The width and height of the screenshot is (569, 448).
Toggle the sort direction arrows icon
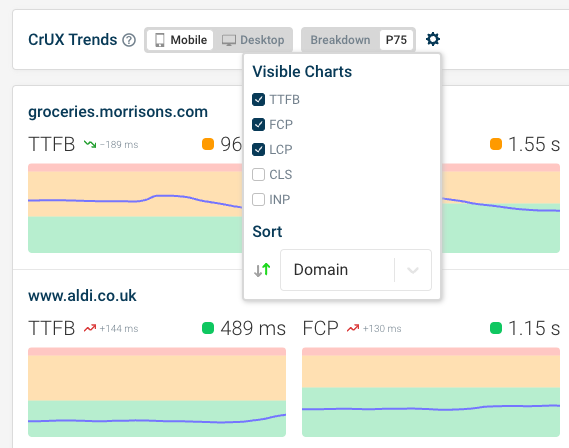pyautogui.click(x=262, y=270)
